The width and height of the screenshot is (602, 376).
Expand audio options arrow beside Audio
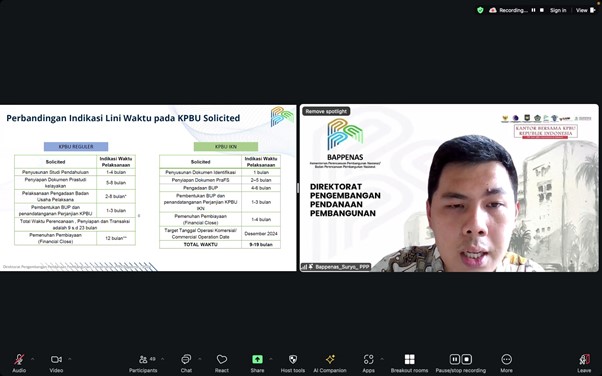point(32,359)
